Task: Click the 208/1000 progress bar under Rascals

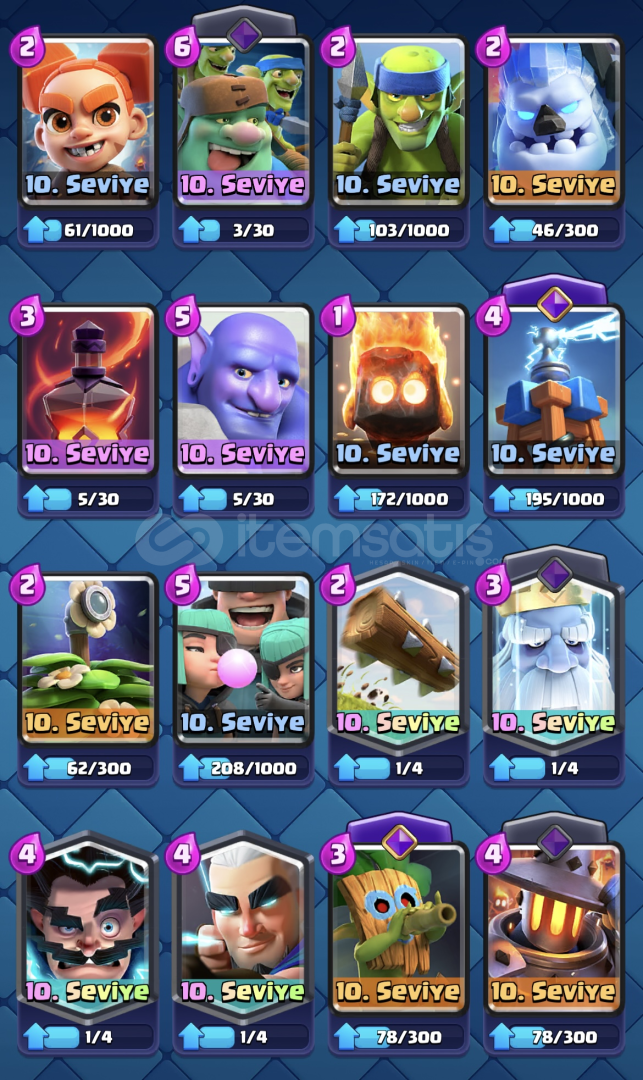Action: (x=243, y=768)
